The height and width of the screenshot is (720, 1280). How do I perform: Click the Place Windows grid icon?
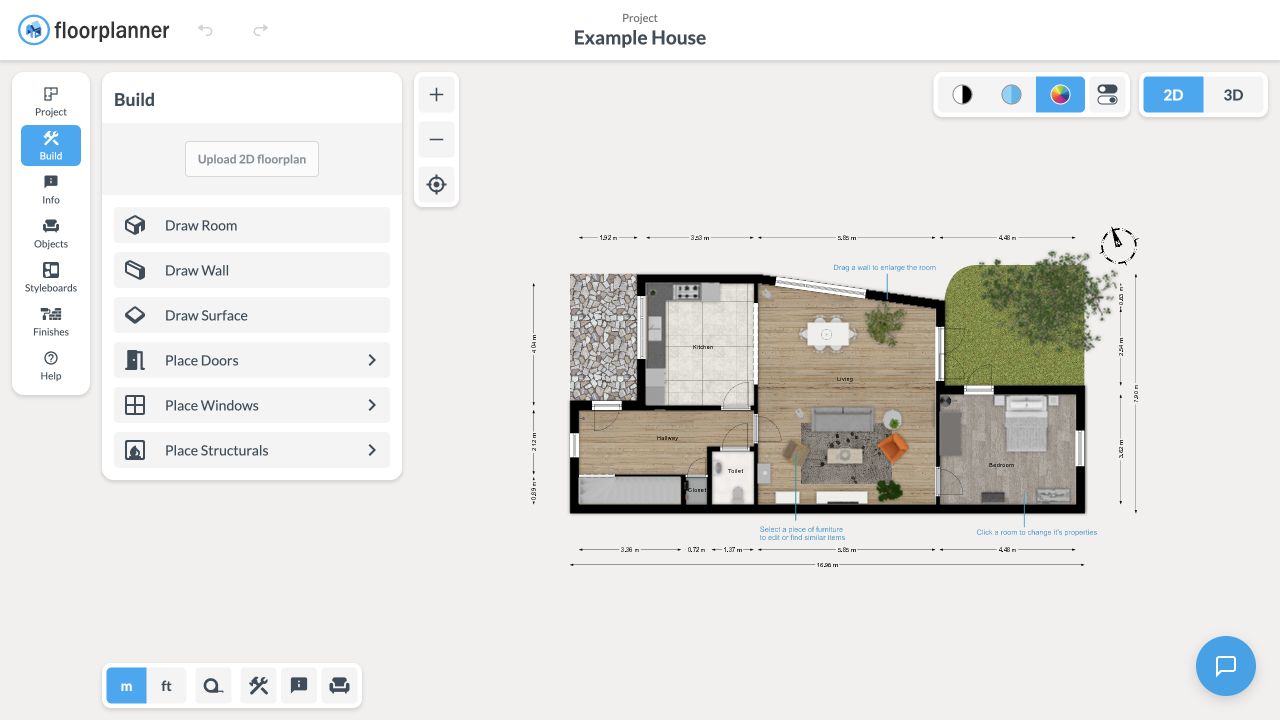pos(135,405)
